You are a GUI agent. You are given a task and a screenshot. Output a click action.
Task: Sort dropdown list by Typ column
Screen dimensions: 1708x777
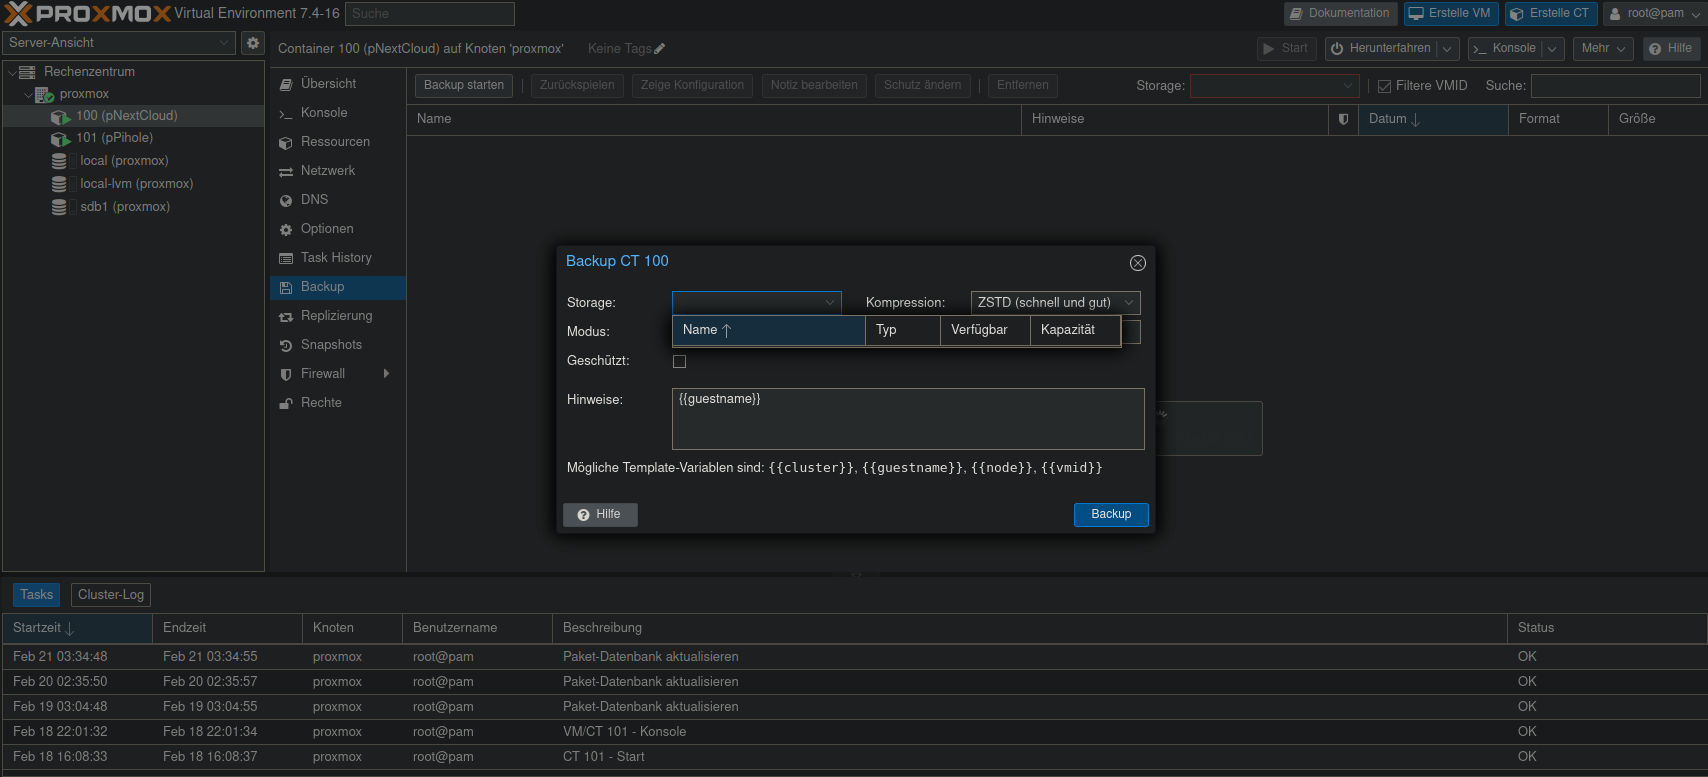903,330
